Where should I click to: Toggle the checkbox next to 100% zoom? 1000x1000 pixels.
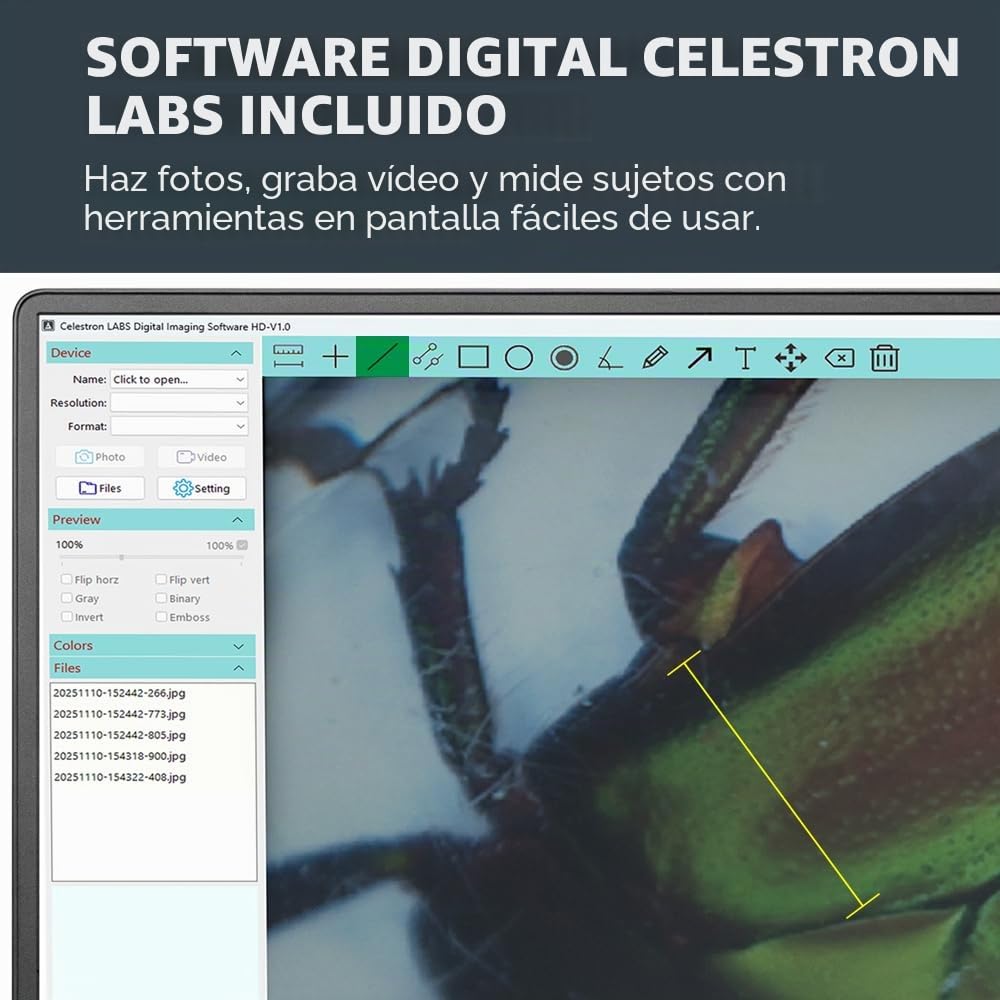pos(242,545)
